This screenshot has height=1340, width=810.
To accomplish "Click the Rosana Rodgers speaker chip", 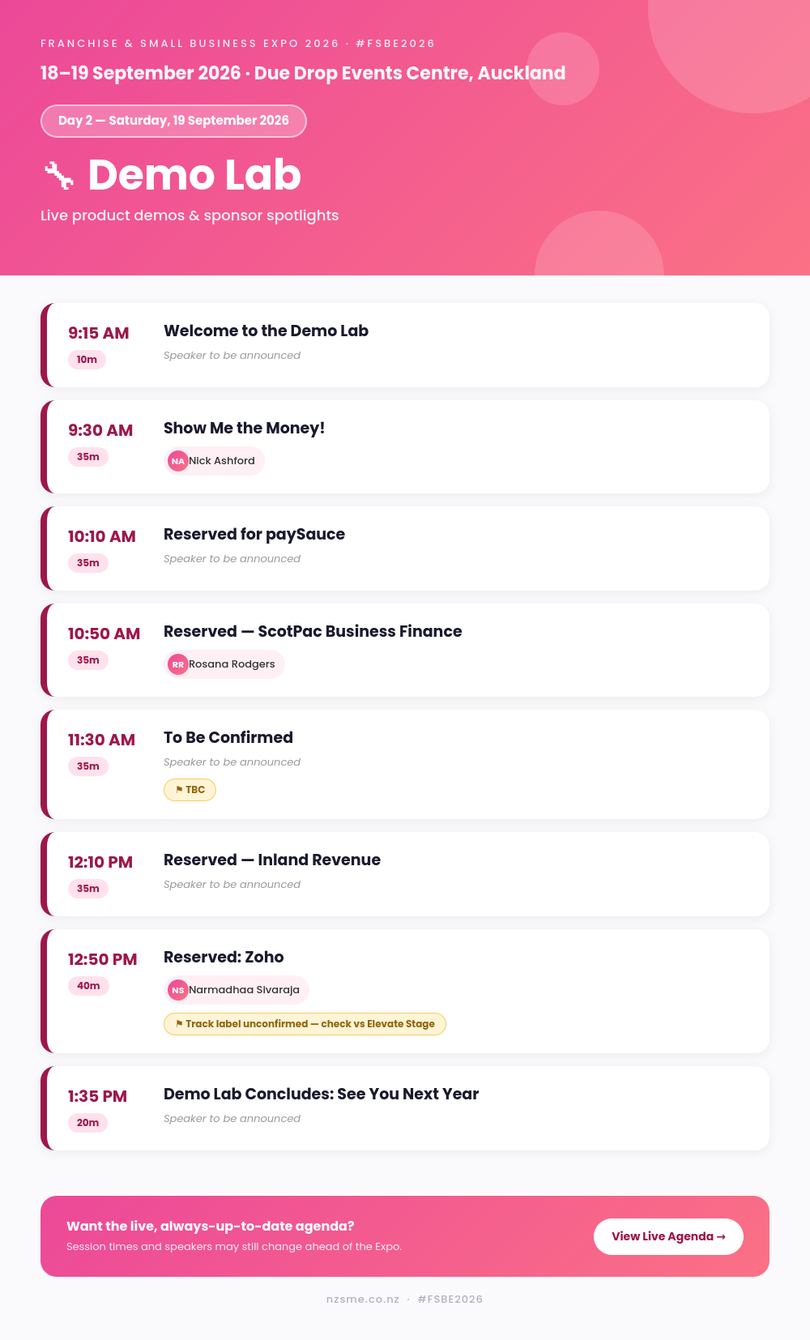I will (224, 664).
